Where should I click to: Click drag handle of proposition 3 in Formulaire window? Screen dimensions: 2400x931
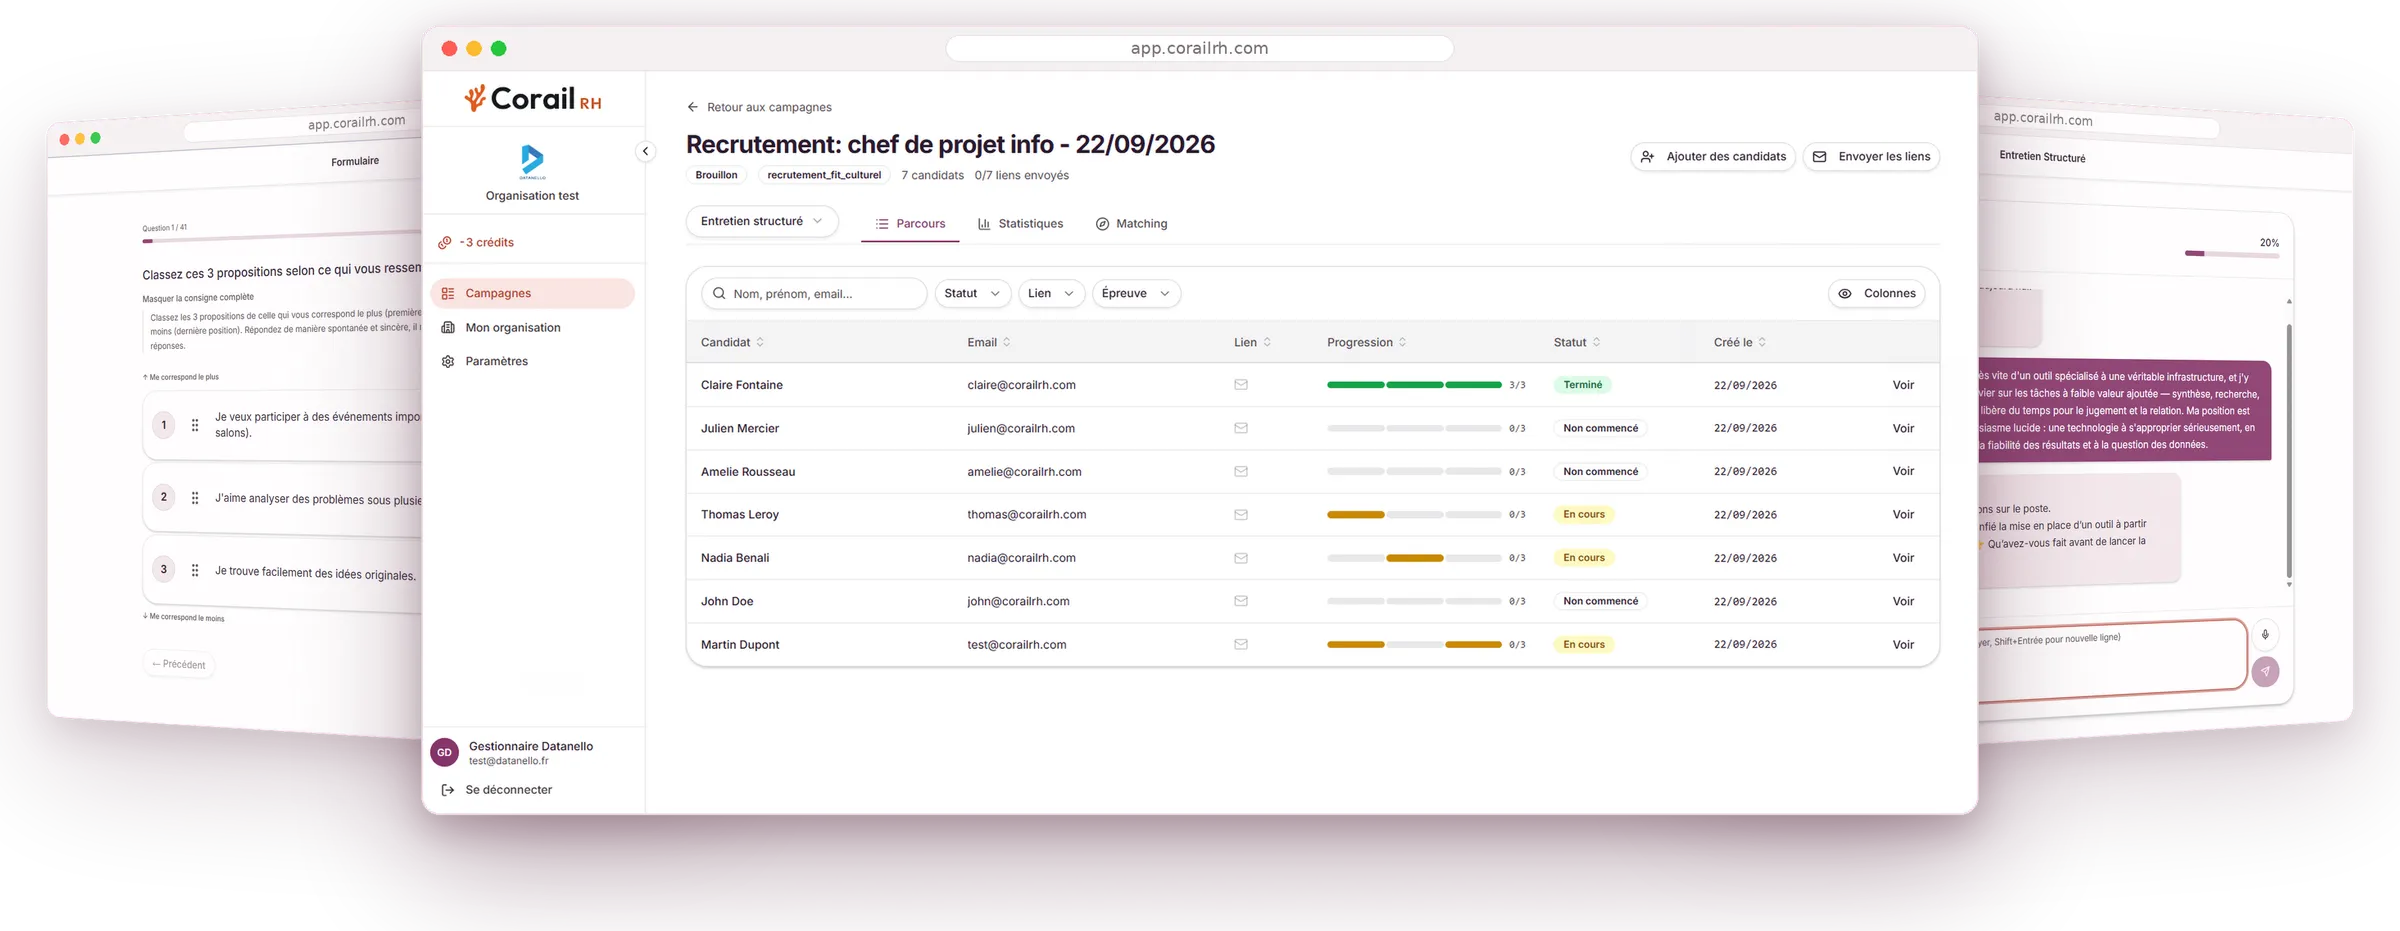coord(195,570)
